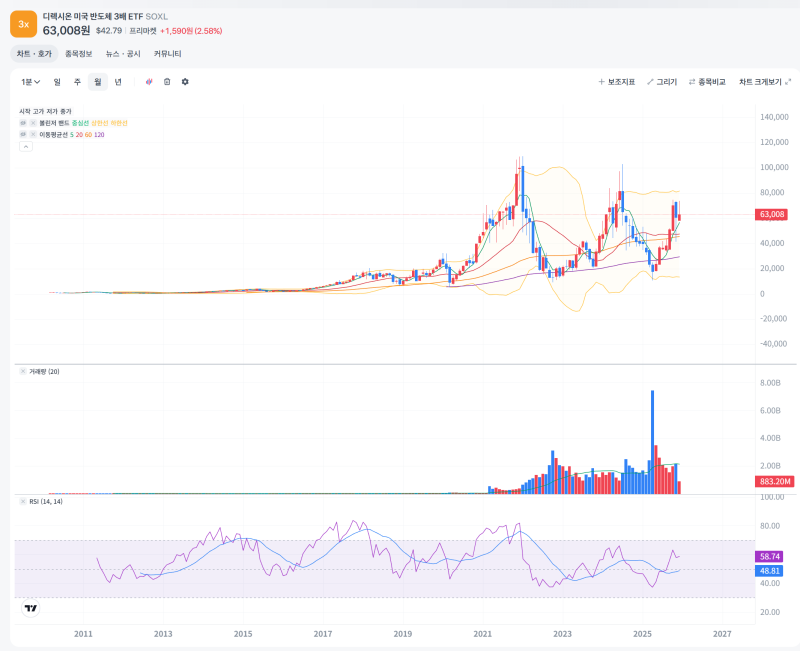Image resolution: width=800 pixels, height=651 pixels.
Task: Select the 일 daily timeframe
Action: click(x=57, y=82)
